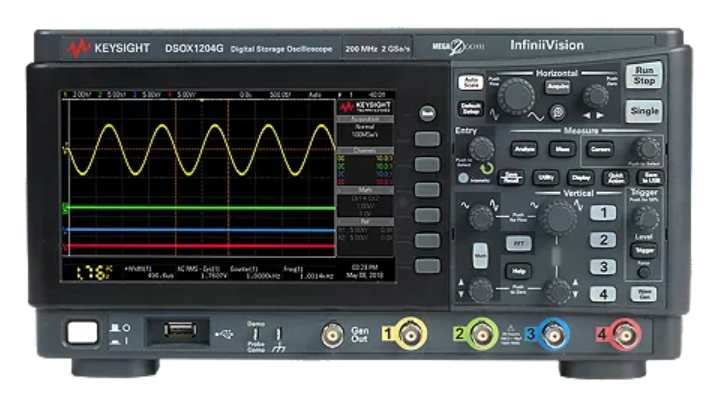This screenshot has width=720, height=408.
Task: Click the DSOX1204G model label
Action: 194,48
